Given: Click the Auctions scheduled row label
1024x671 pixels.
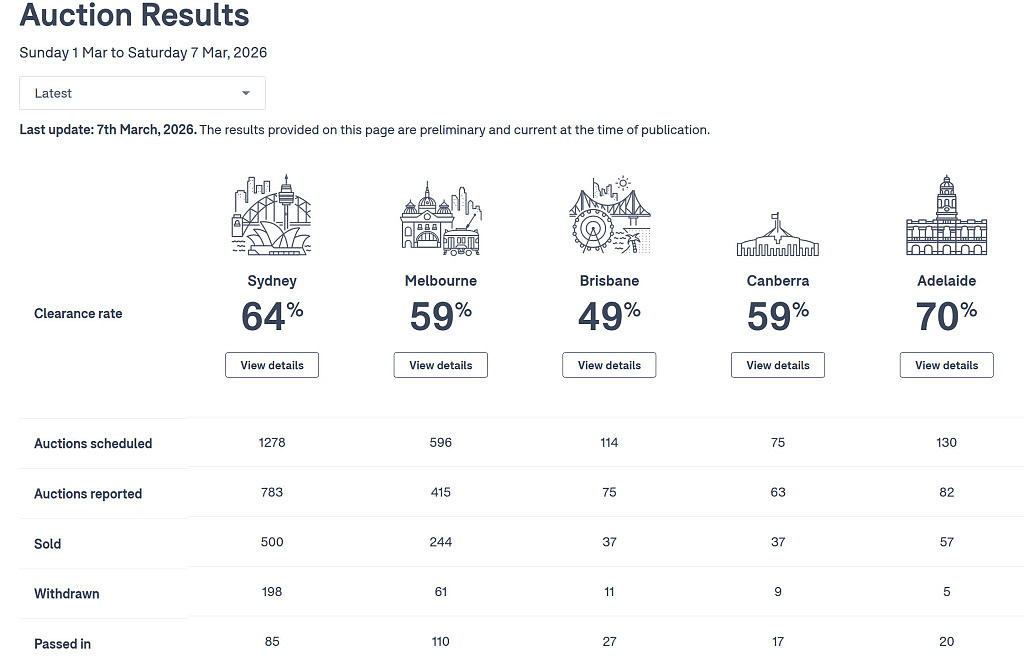Looking at the screenshot, I should pos(93,444).
